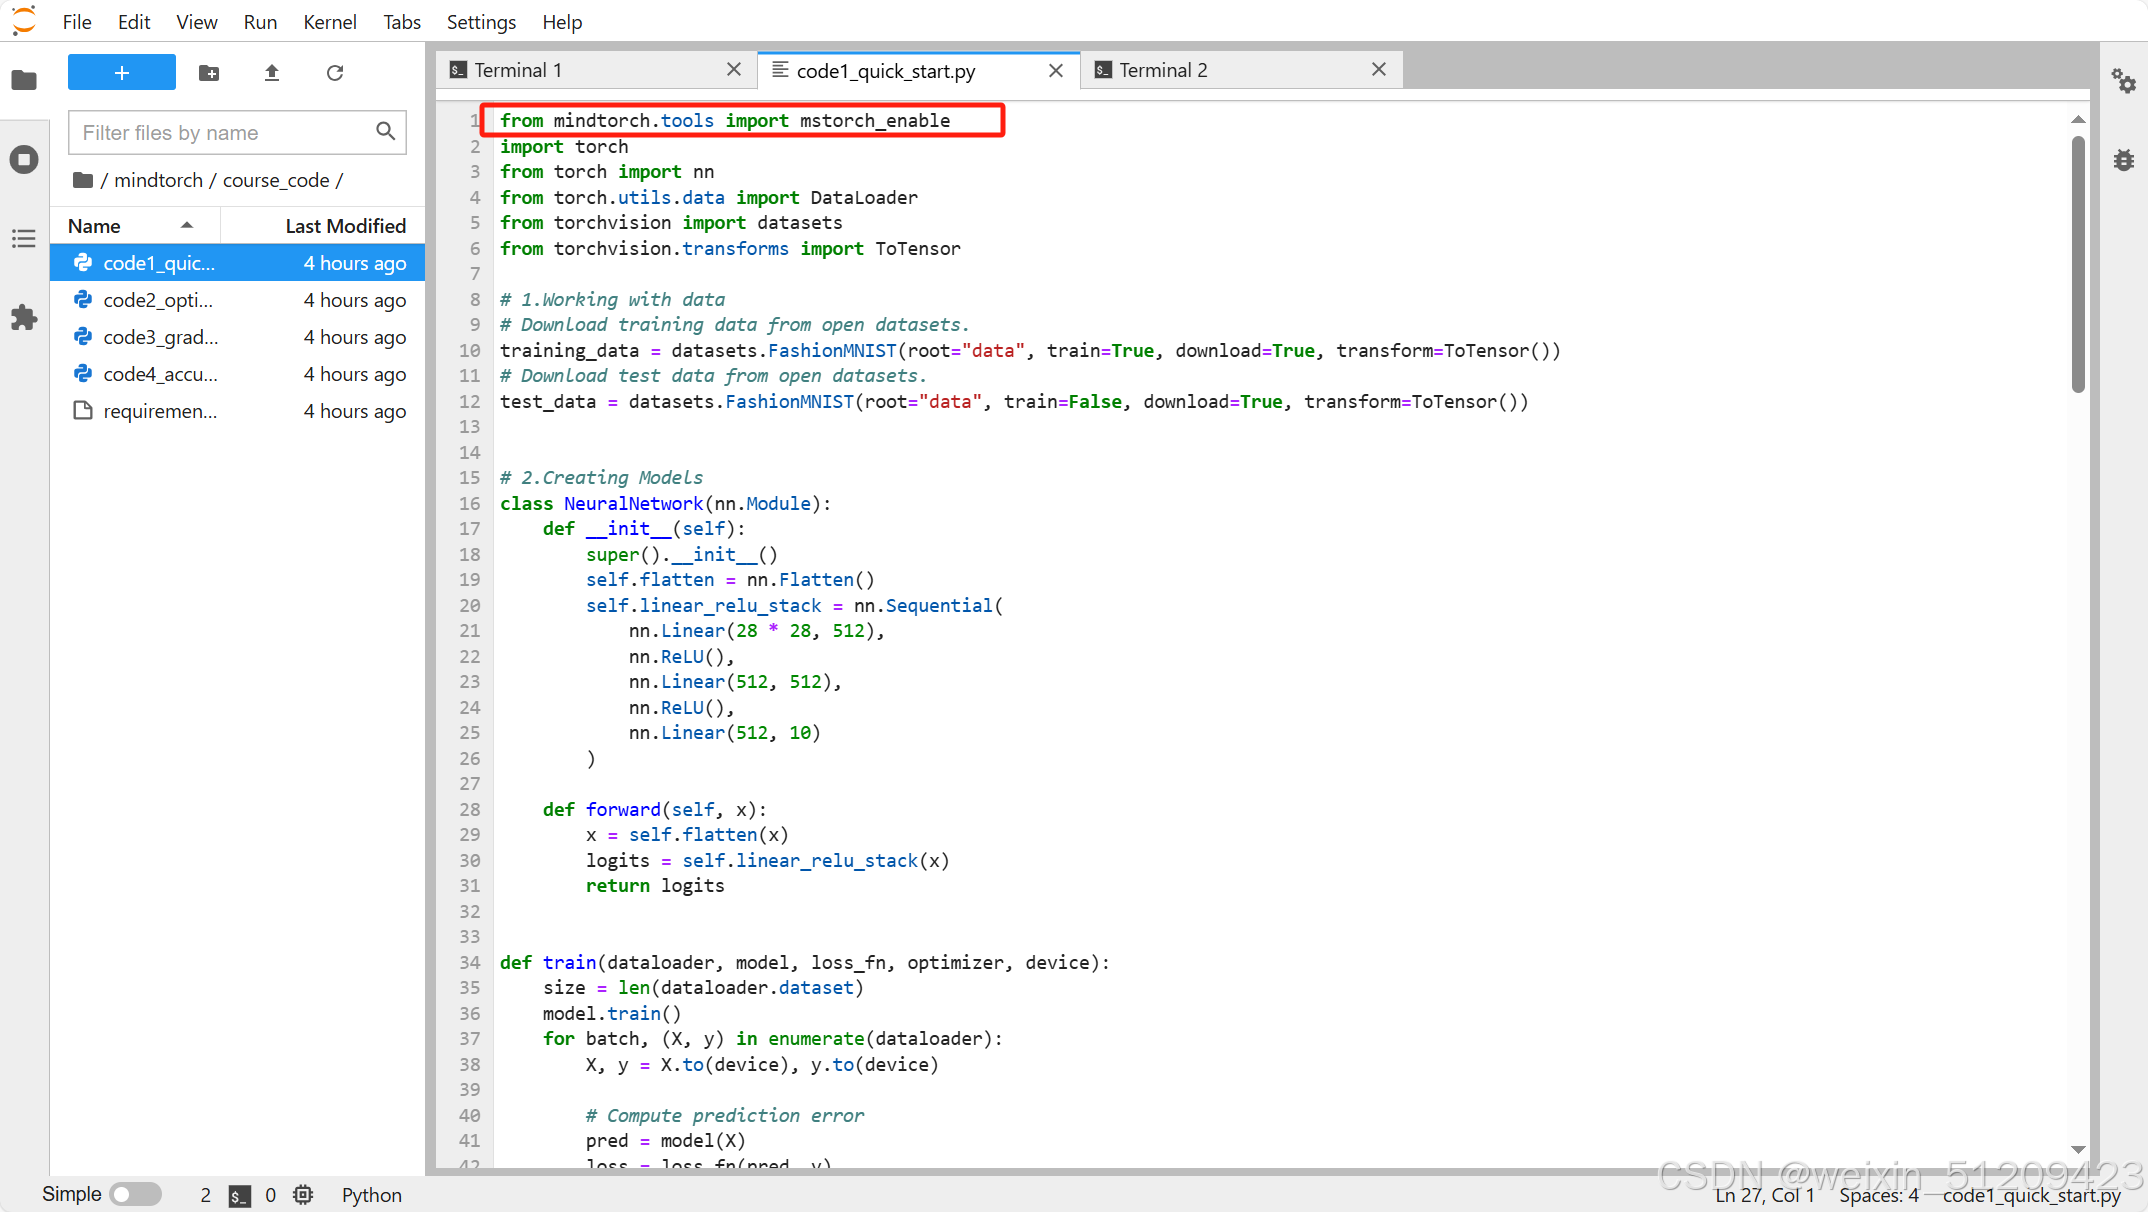Toggle Simple interface mode switch
Screen dimensions: 2148x1212
coord(135,1194)
